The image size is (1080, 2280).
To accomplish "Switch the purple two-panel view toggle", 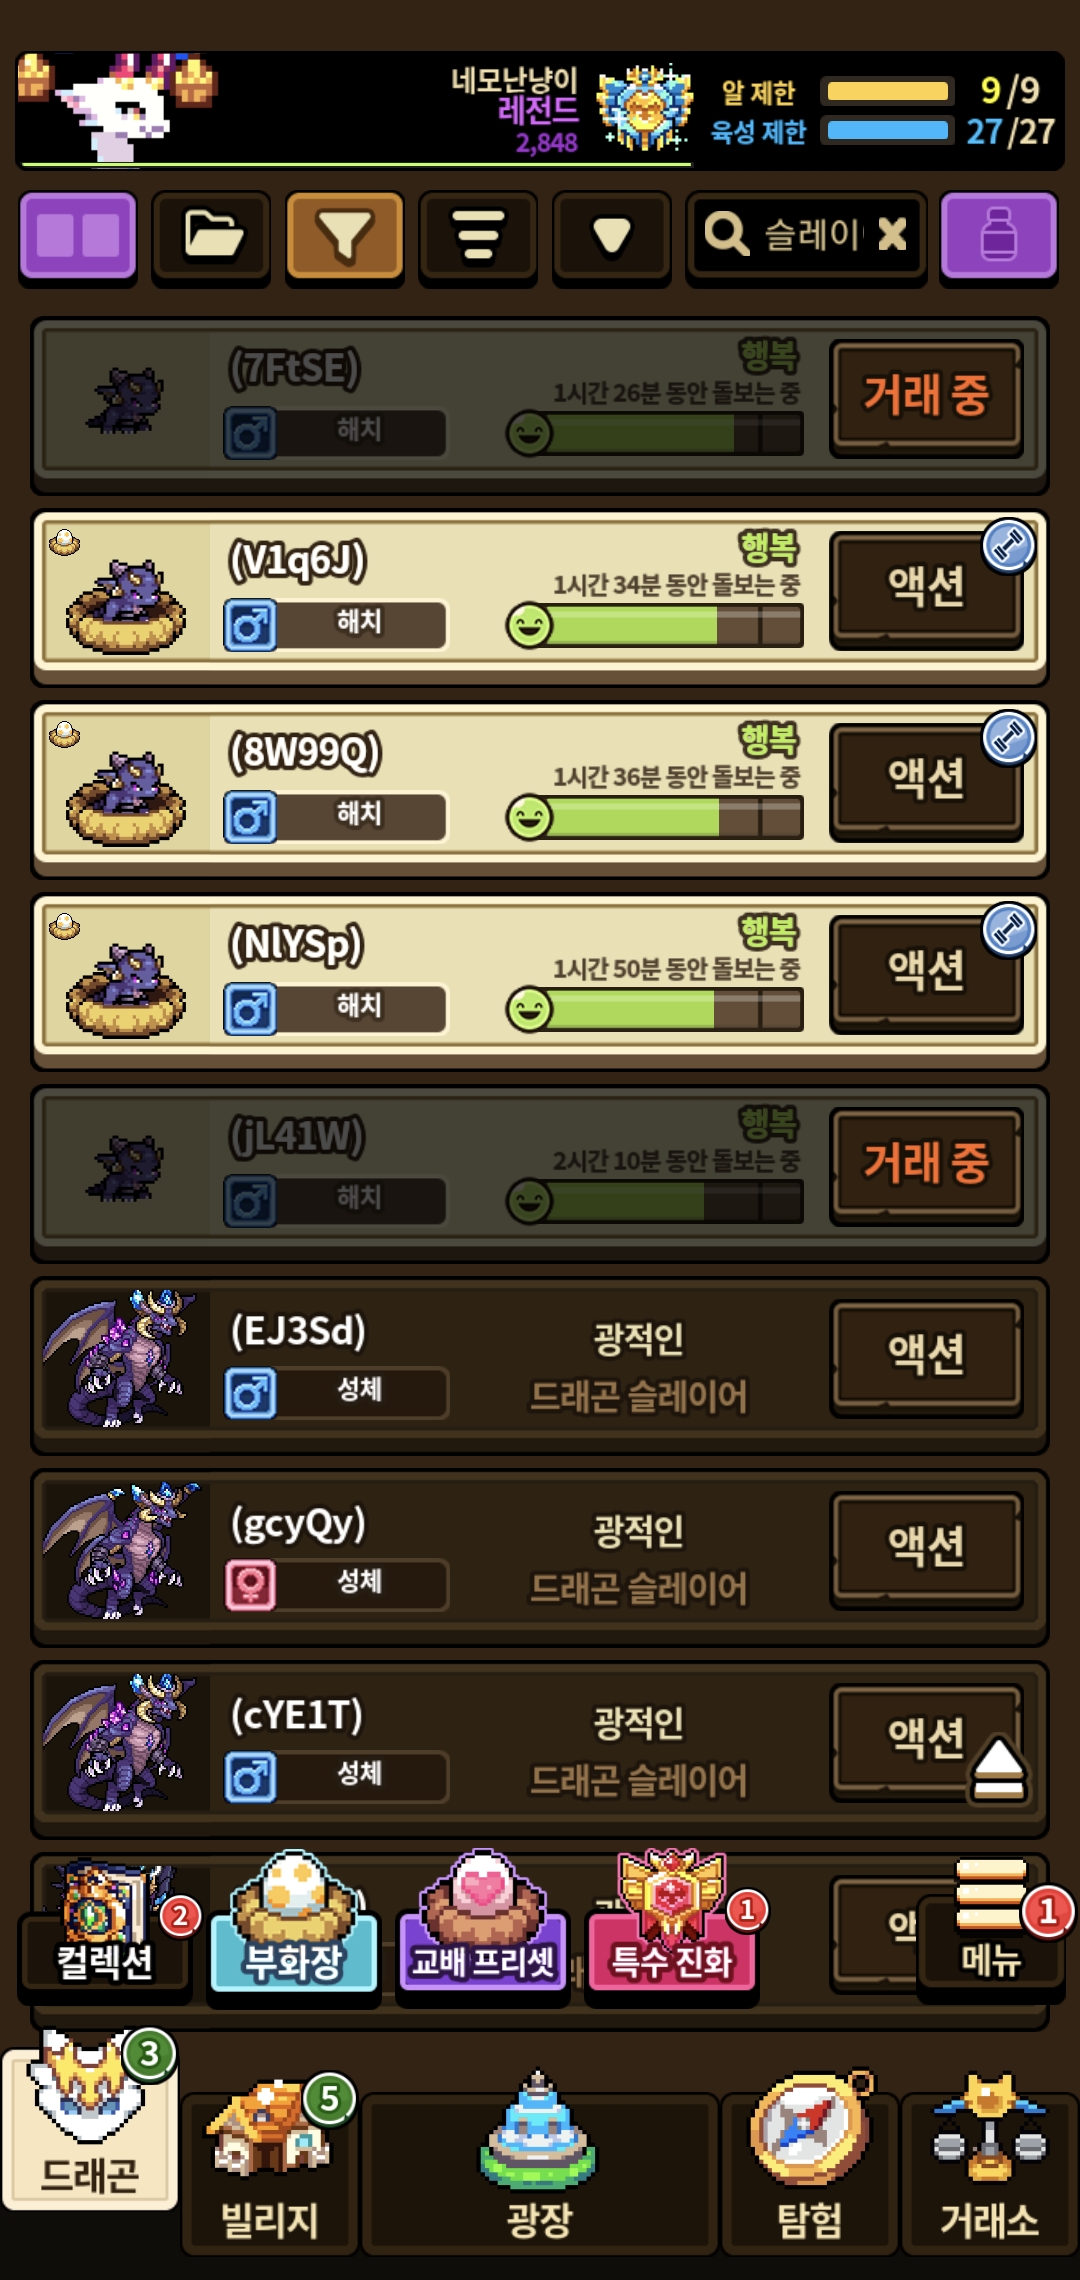I will [78, 236].
